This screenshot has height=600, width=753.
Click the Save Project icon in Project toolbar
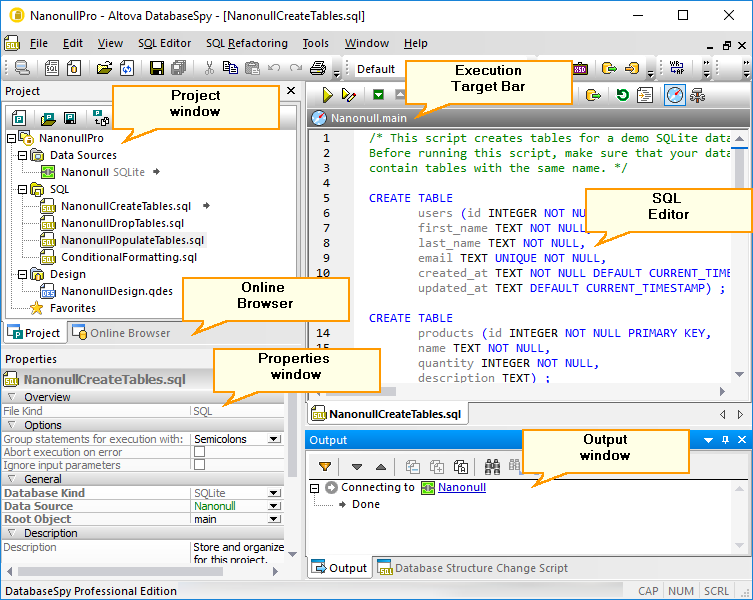[x=70, y=118]
